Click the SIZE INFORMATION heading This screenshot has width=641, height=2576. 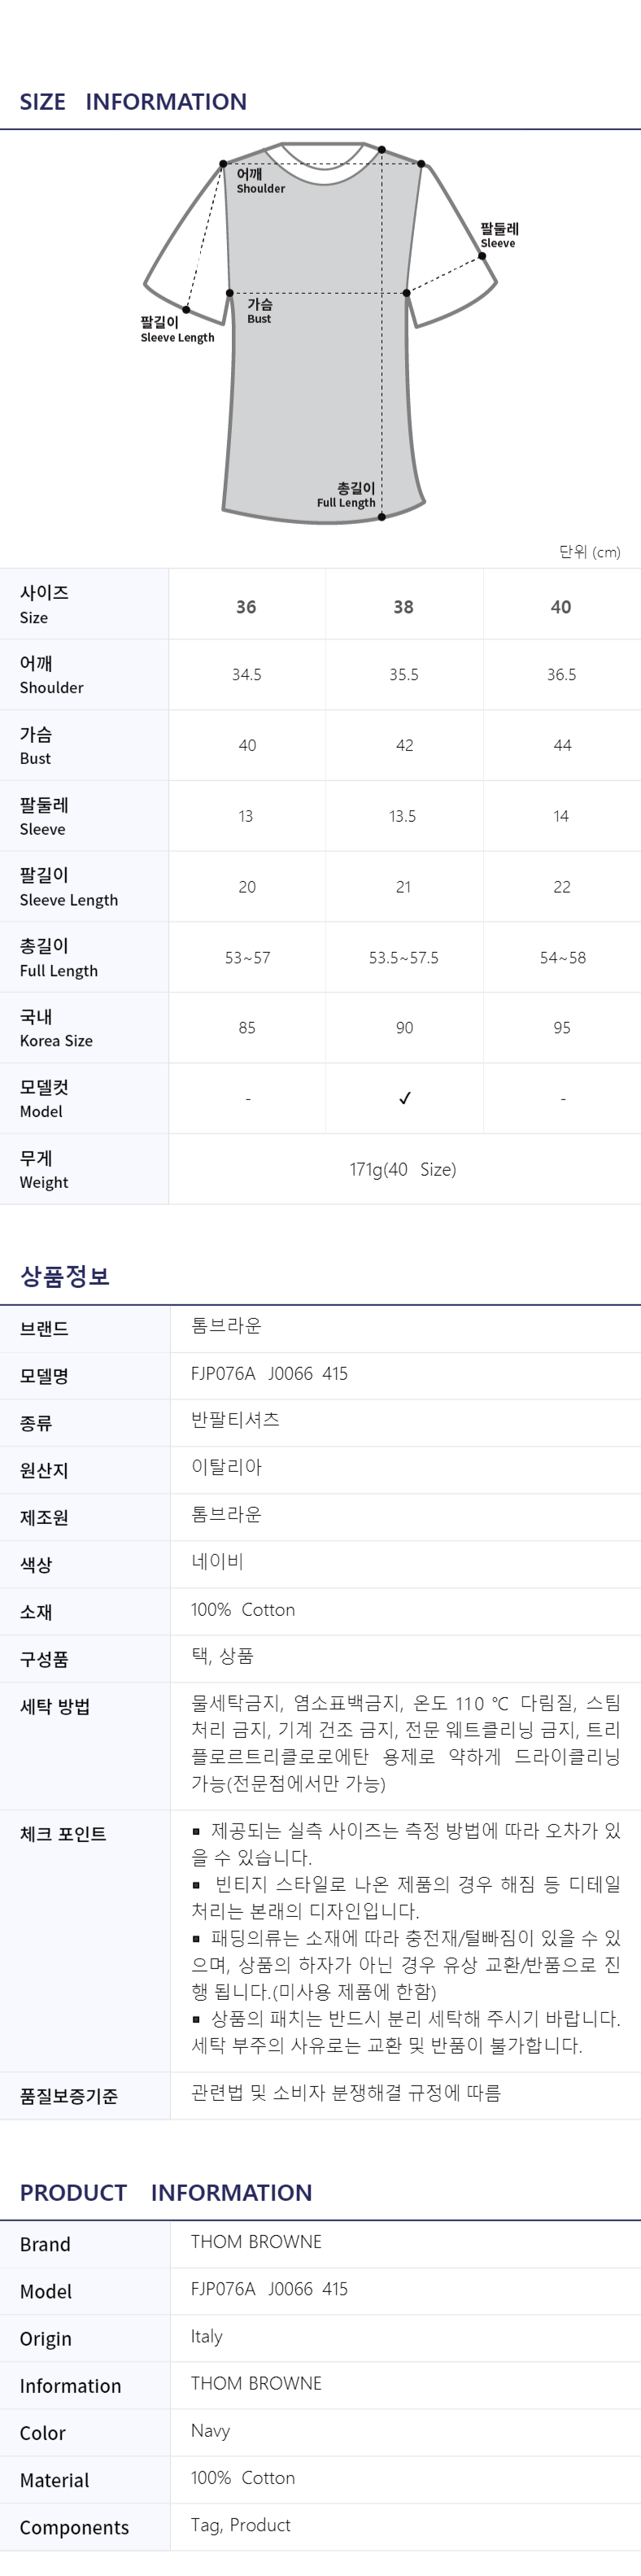click(133, 102)
